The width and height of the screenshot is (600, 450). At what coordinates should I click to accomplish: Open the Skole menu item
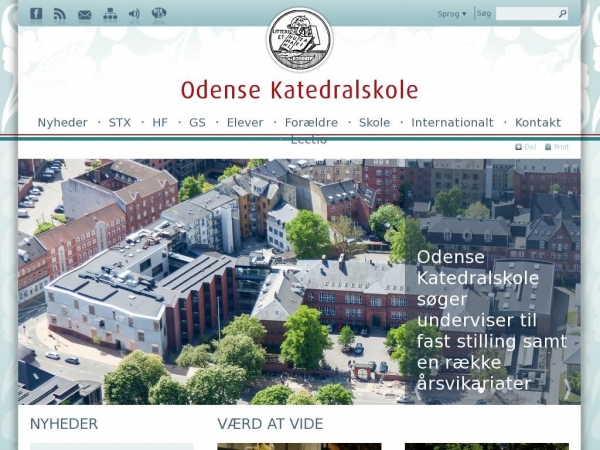click(x=375, y=122)
